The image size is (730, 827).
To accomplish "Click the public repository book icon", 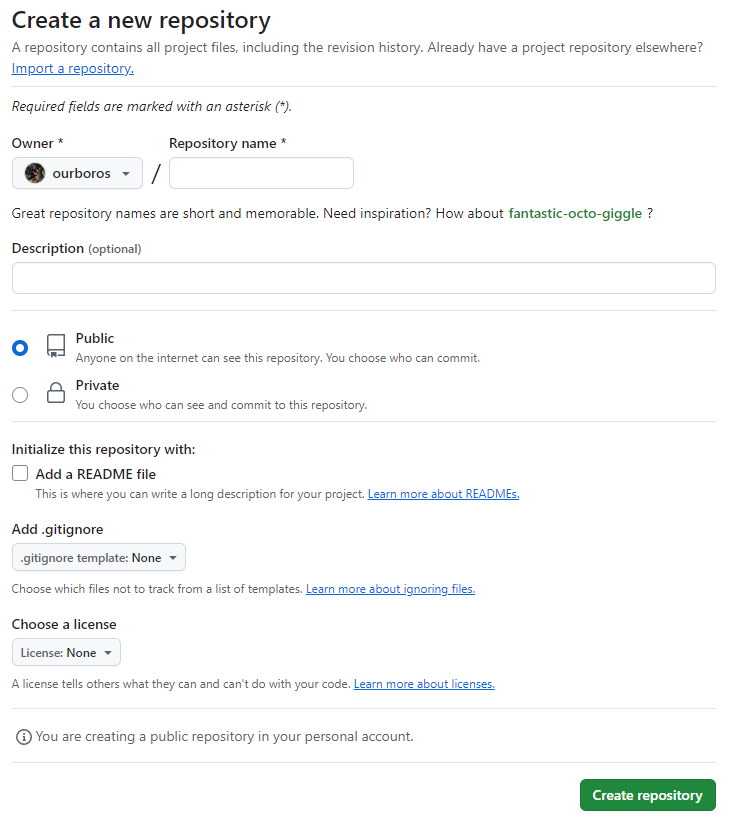I will 56,347.
